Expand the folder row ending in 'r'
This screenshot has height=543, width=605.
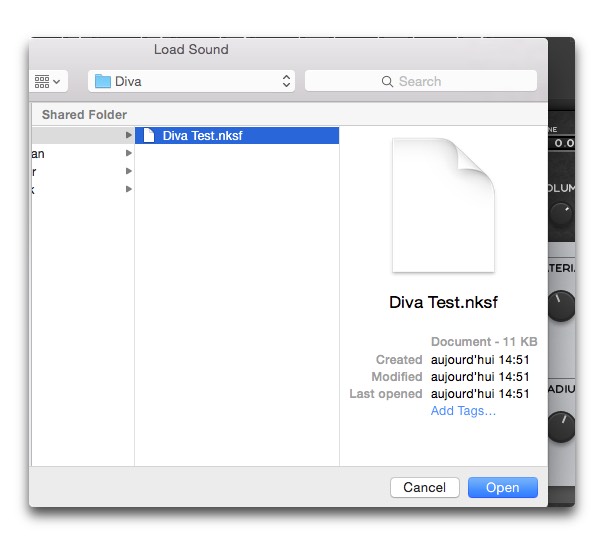pos(129,171)
